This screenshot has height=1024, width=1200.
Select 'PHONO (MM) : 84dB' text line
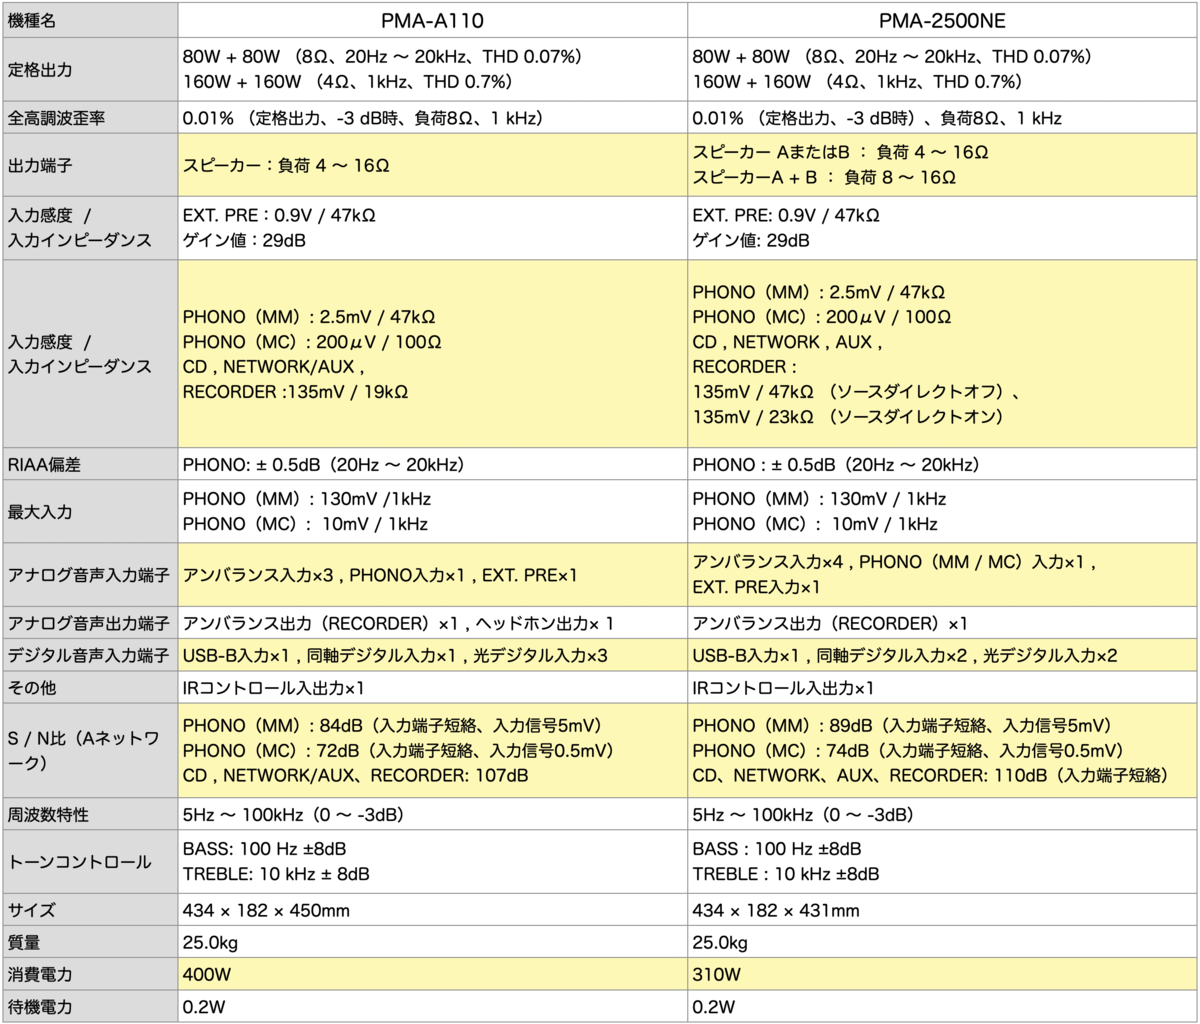[x=392, y=726]
